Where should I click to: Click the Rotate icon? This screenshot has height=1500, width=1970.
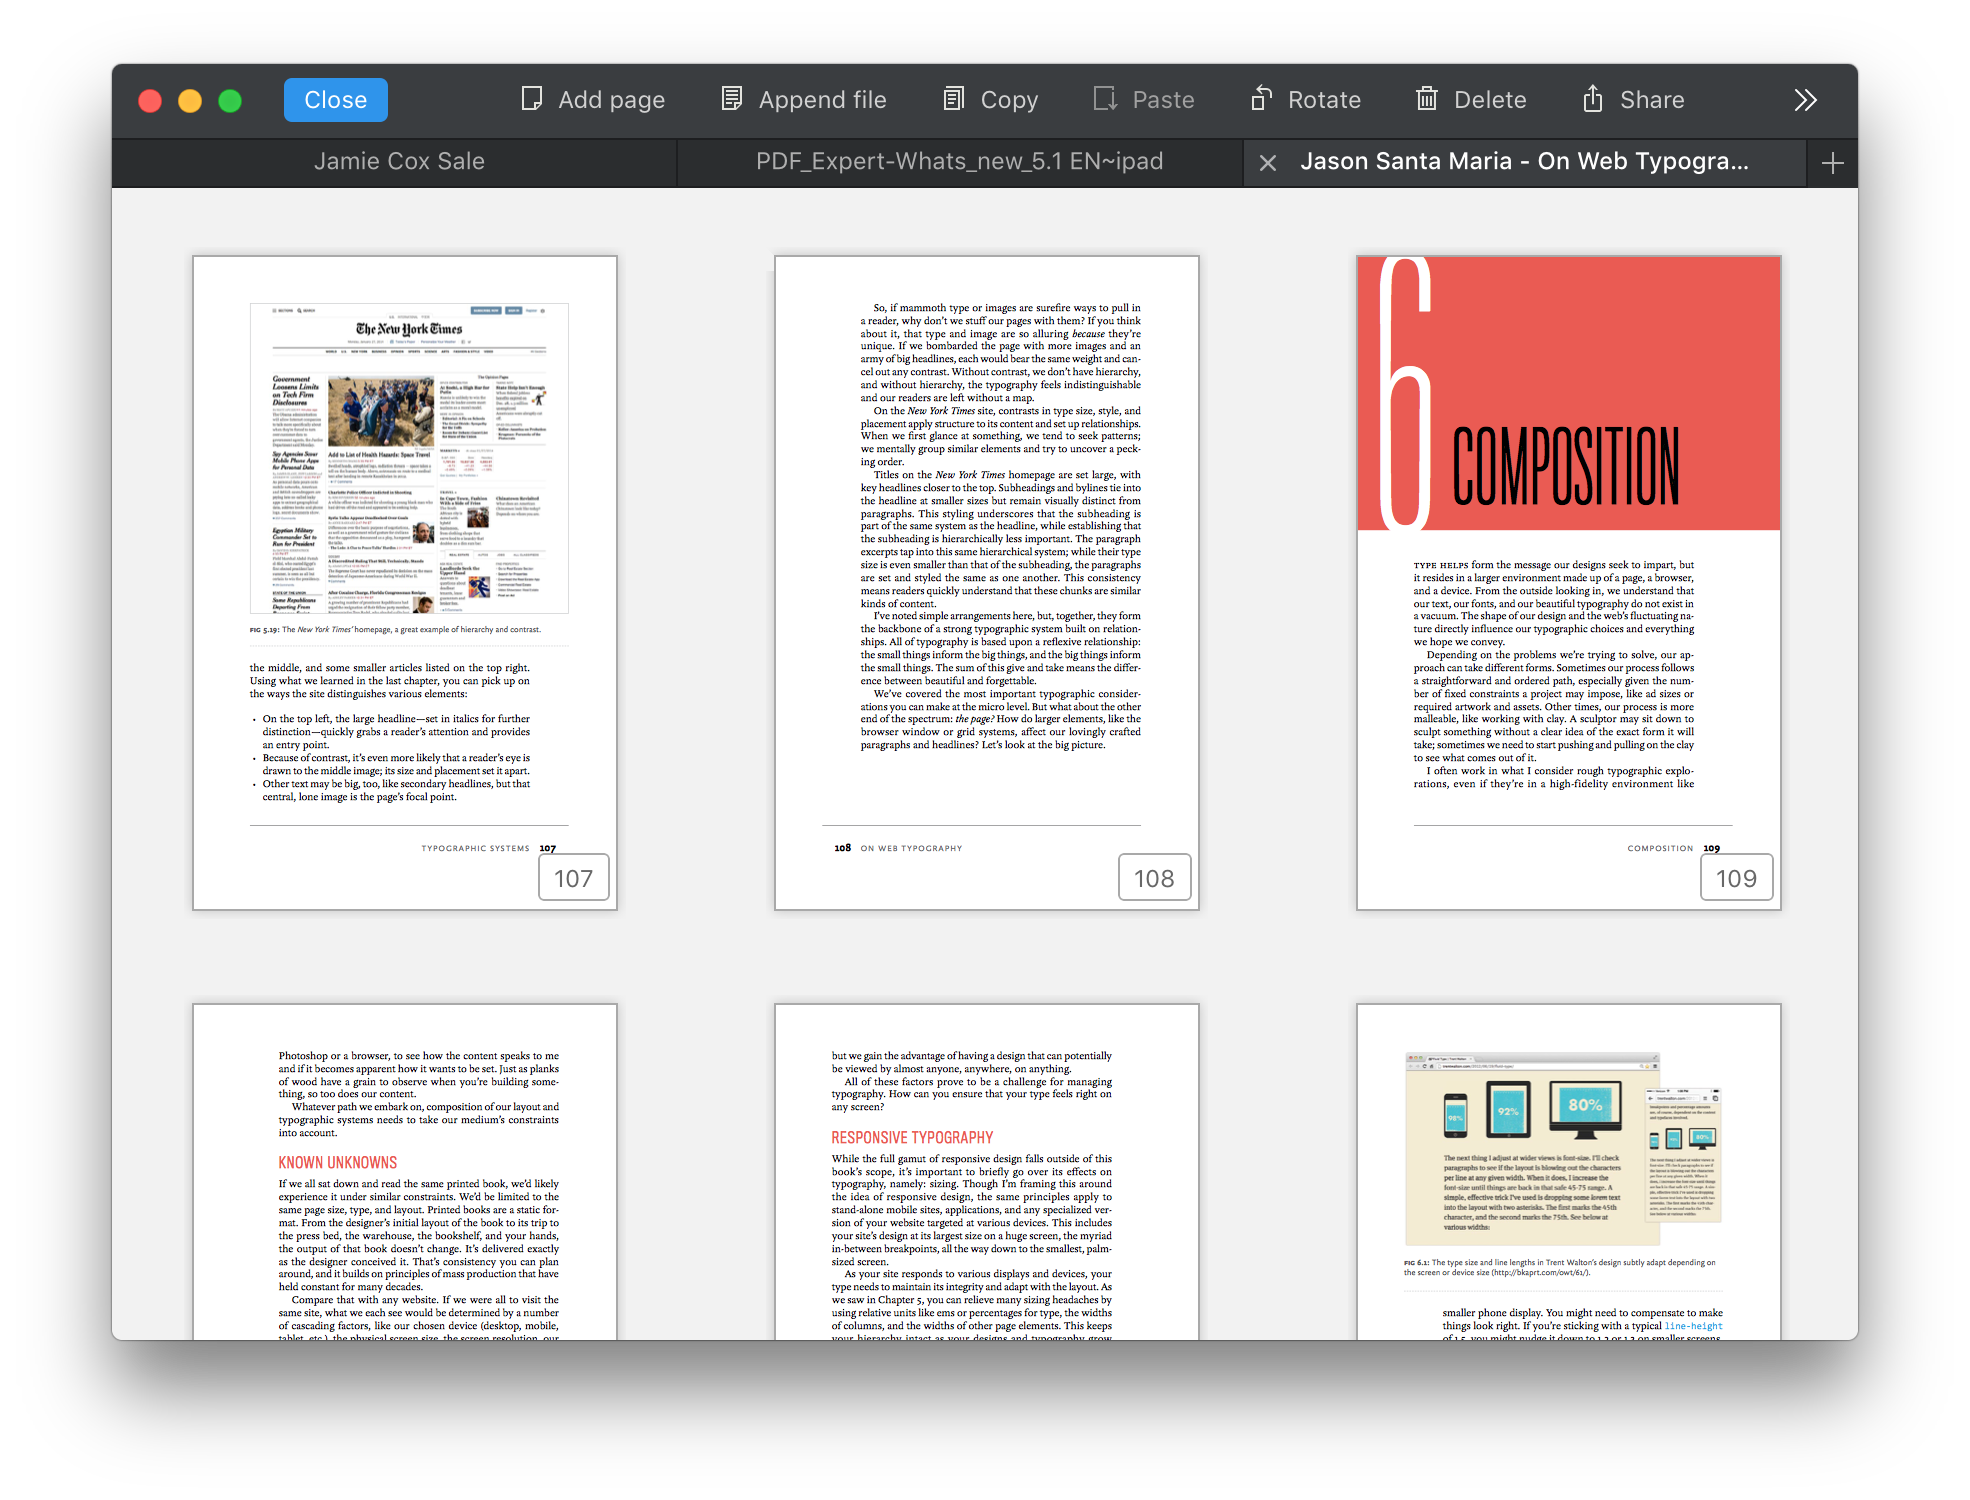tap(1262, 99)
